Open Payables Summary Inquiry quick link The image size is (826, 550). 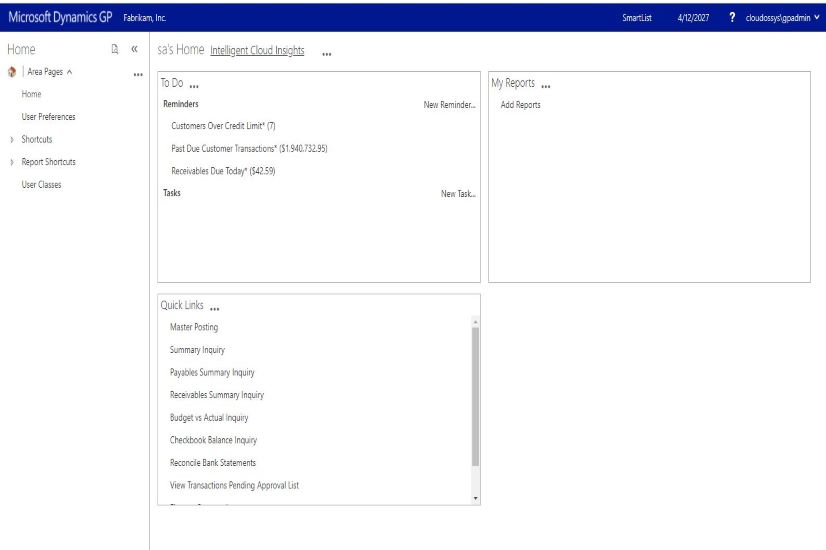212,372
